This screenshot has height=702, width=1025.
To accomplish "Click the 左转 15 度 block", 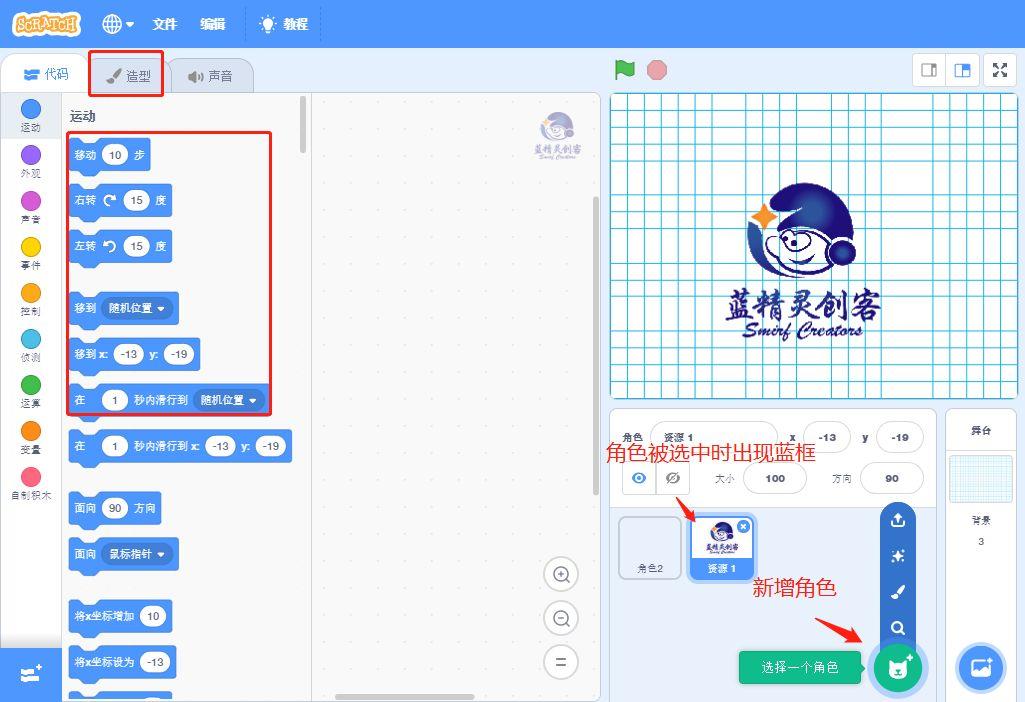I will point(120,246).
